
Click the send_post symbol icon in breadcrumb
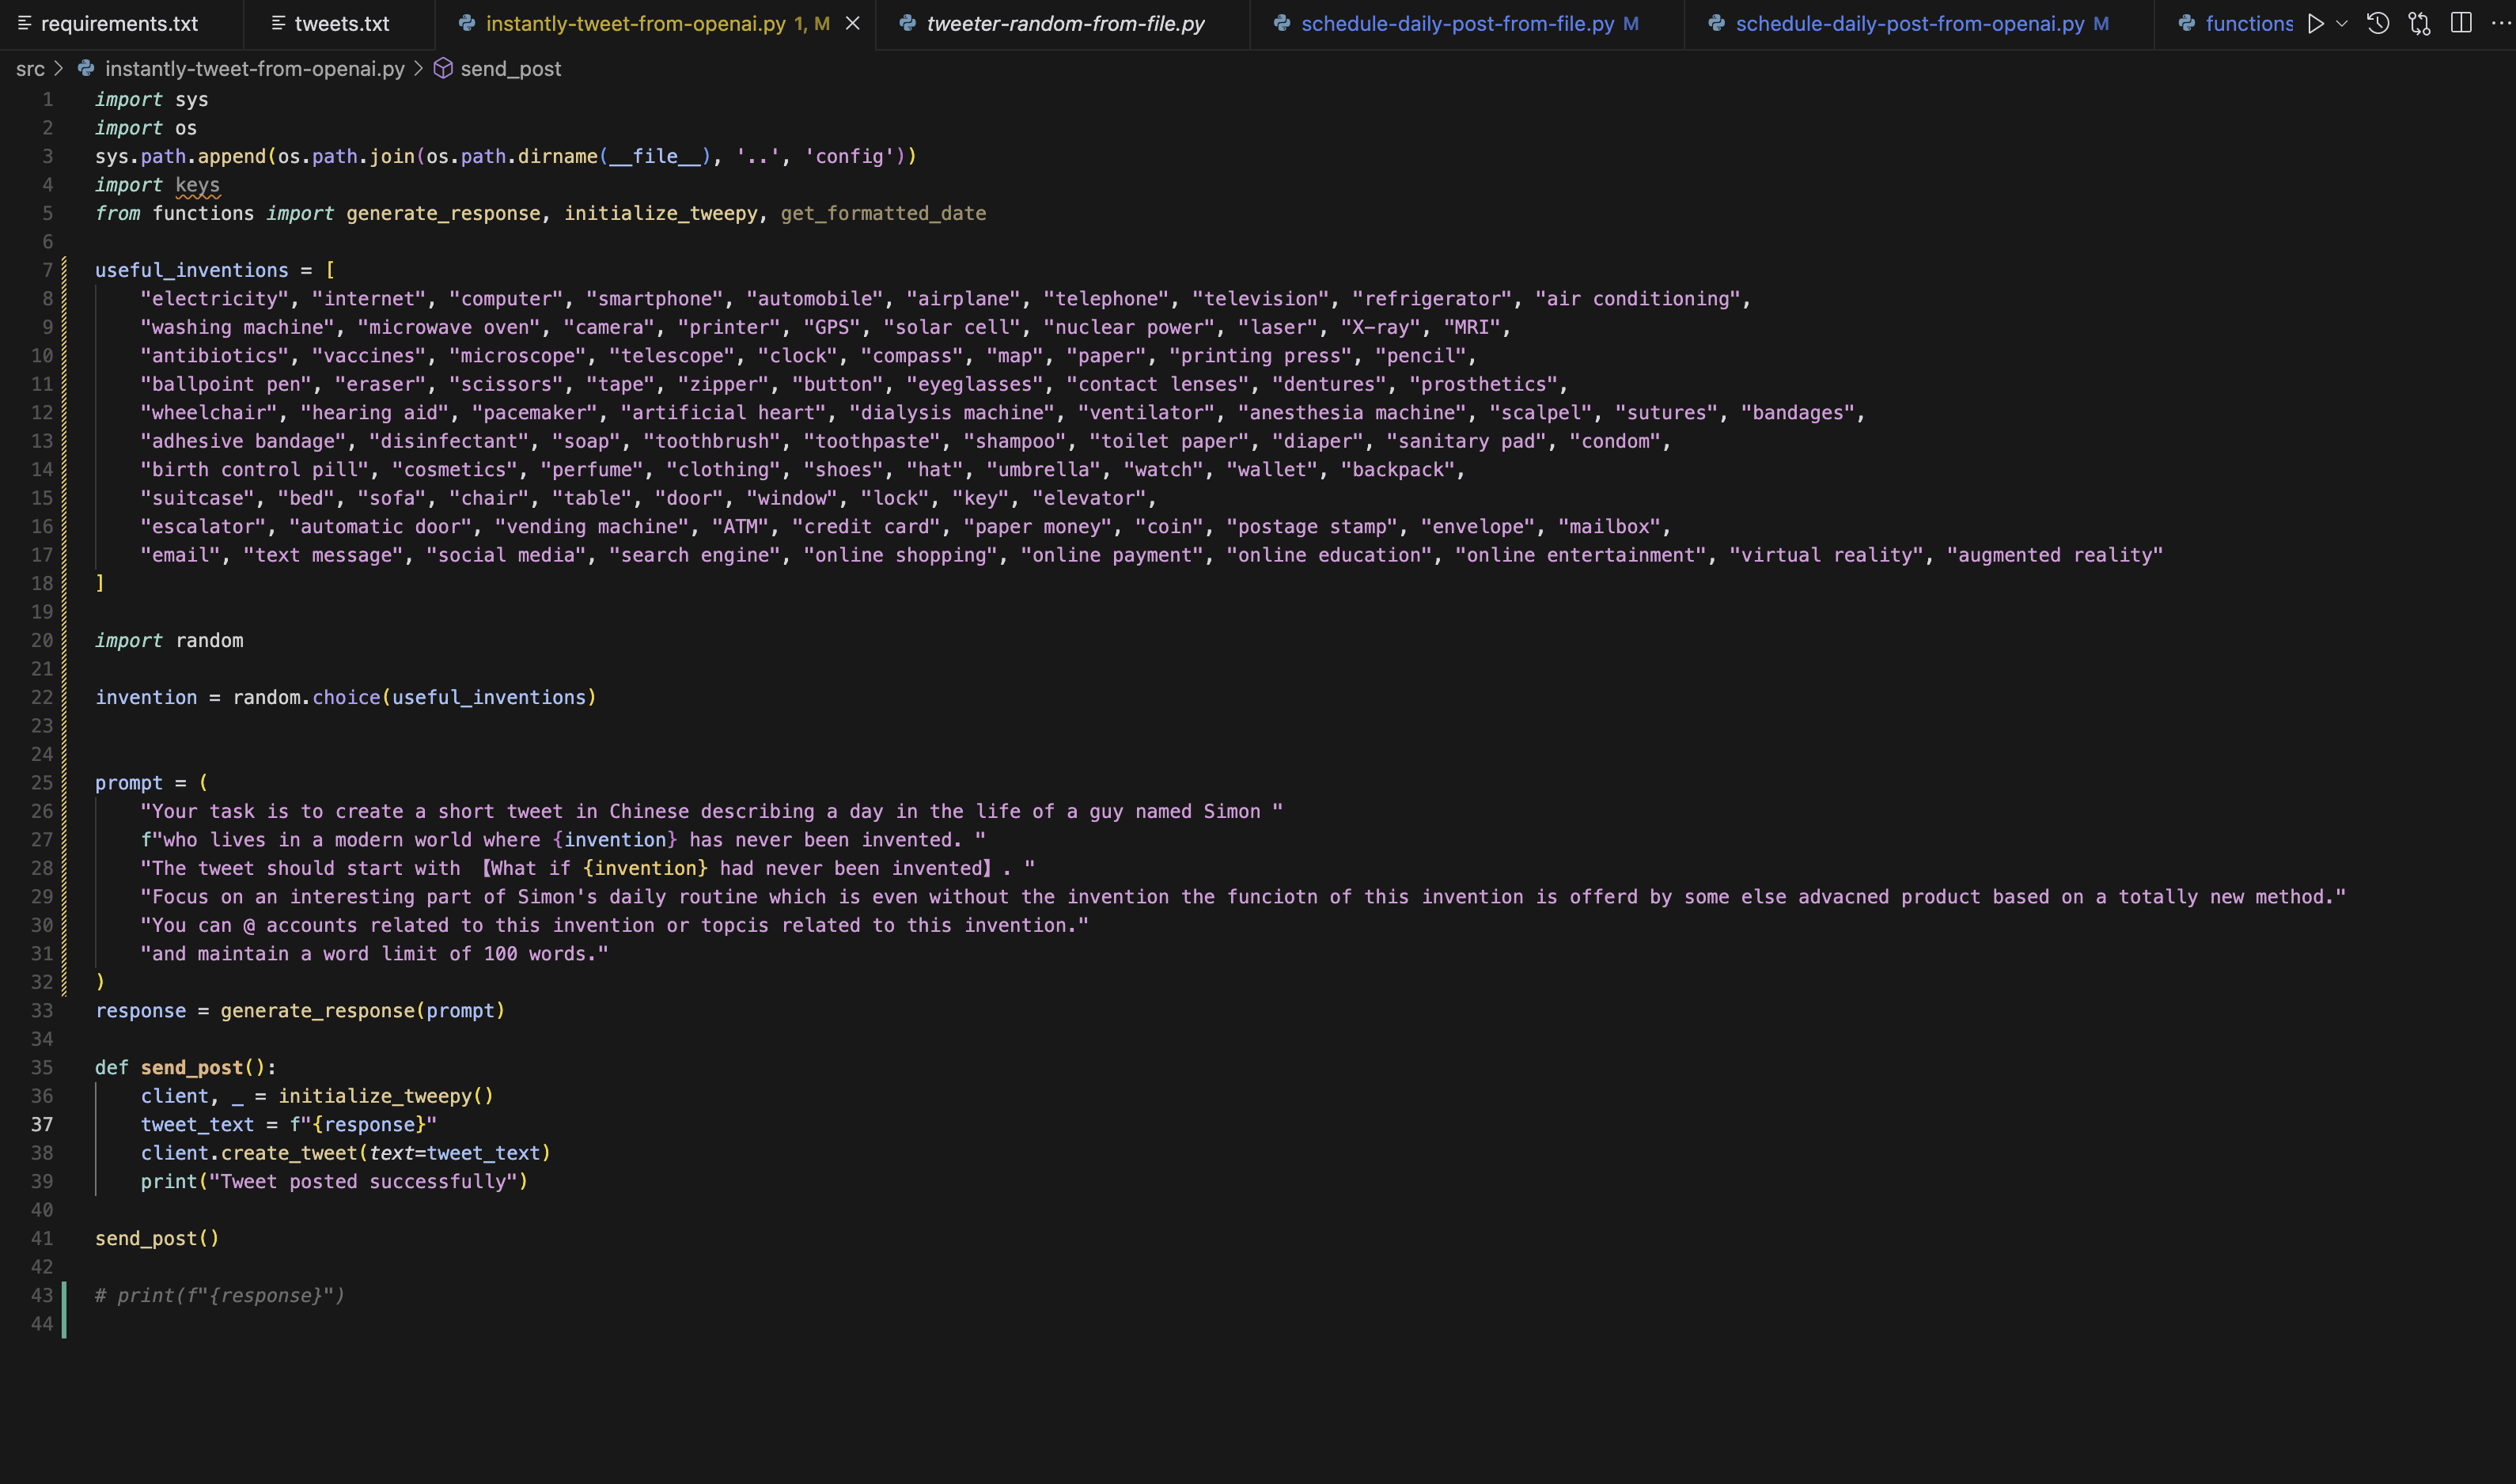[x=443, y=69]
